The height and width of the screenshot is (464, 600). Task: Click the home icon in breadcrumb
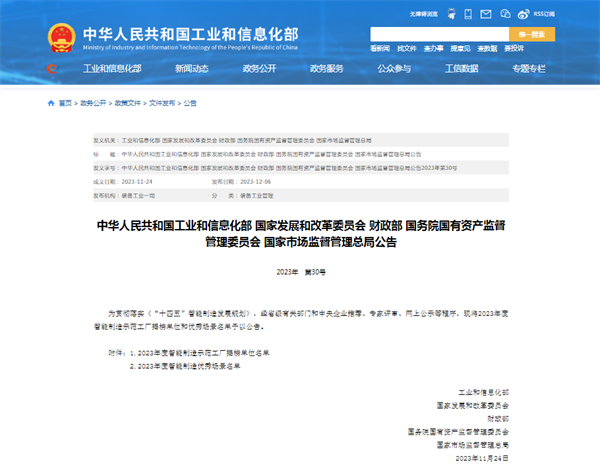[51, 103]
